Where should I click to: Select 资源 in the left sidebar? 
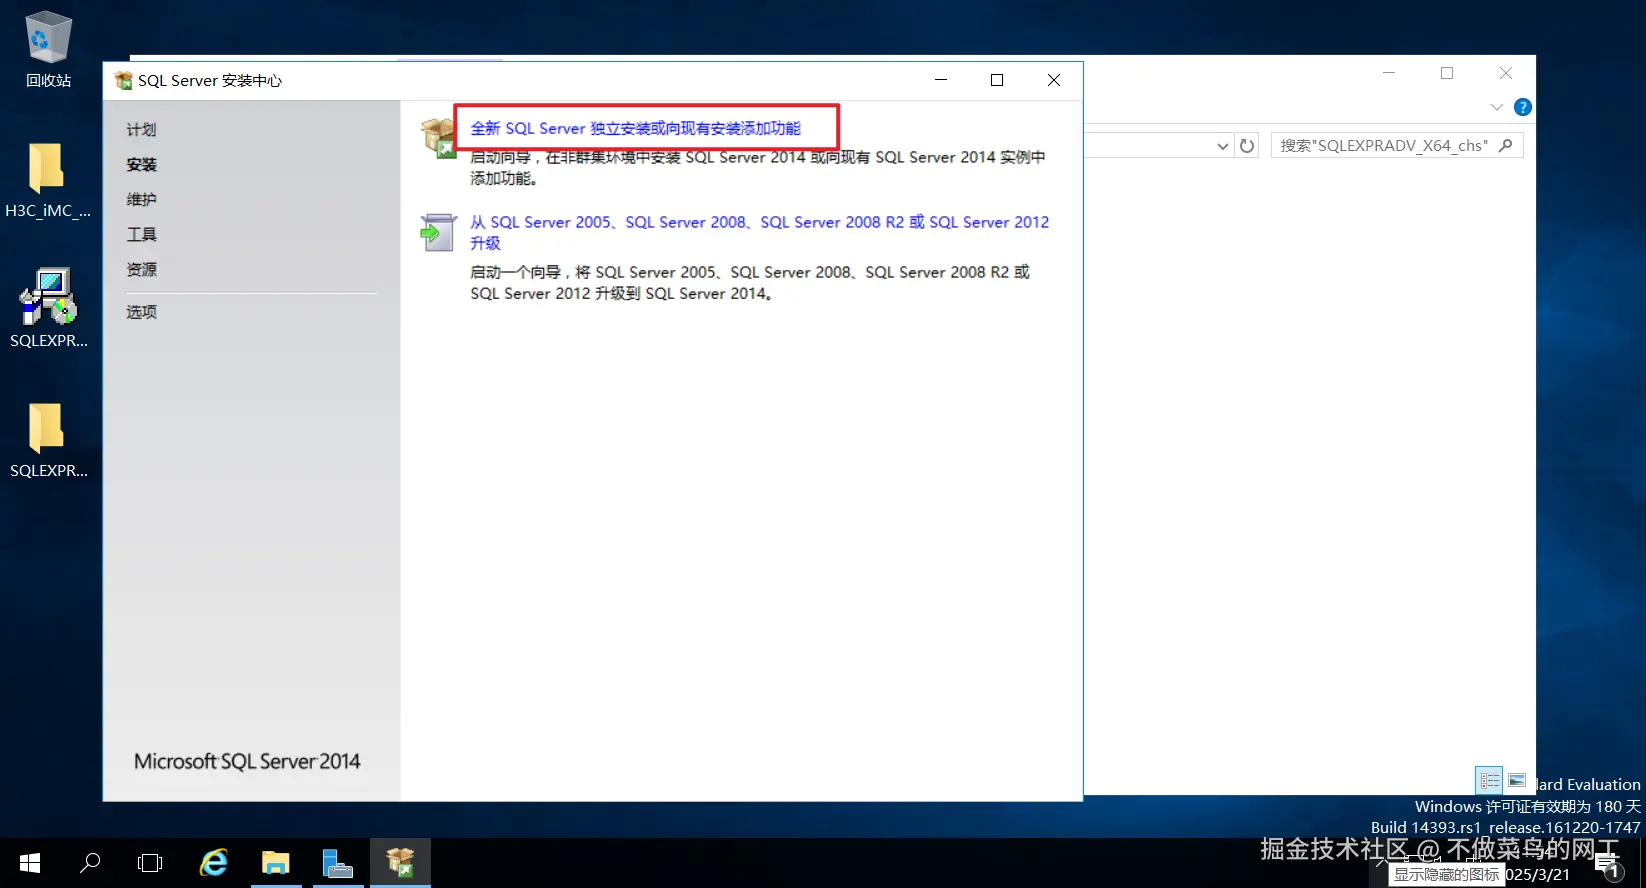point(141,269)
